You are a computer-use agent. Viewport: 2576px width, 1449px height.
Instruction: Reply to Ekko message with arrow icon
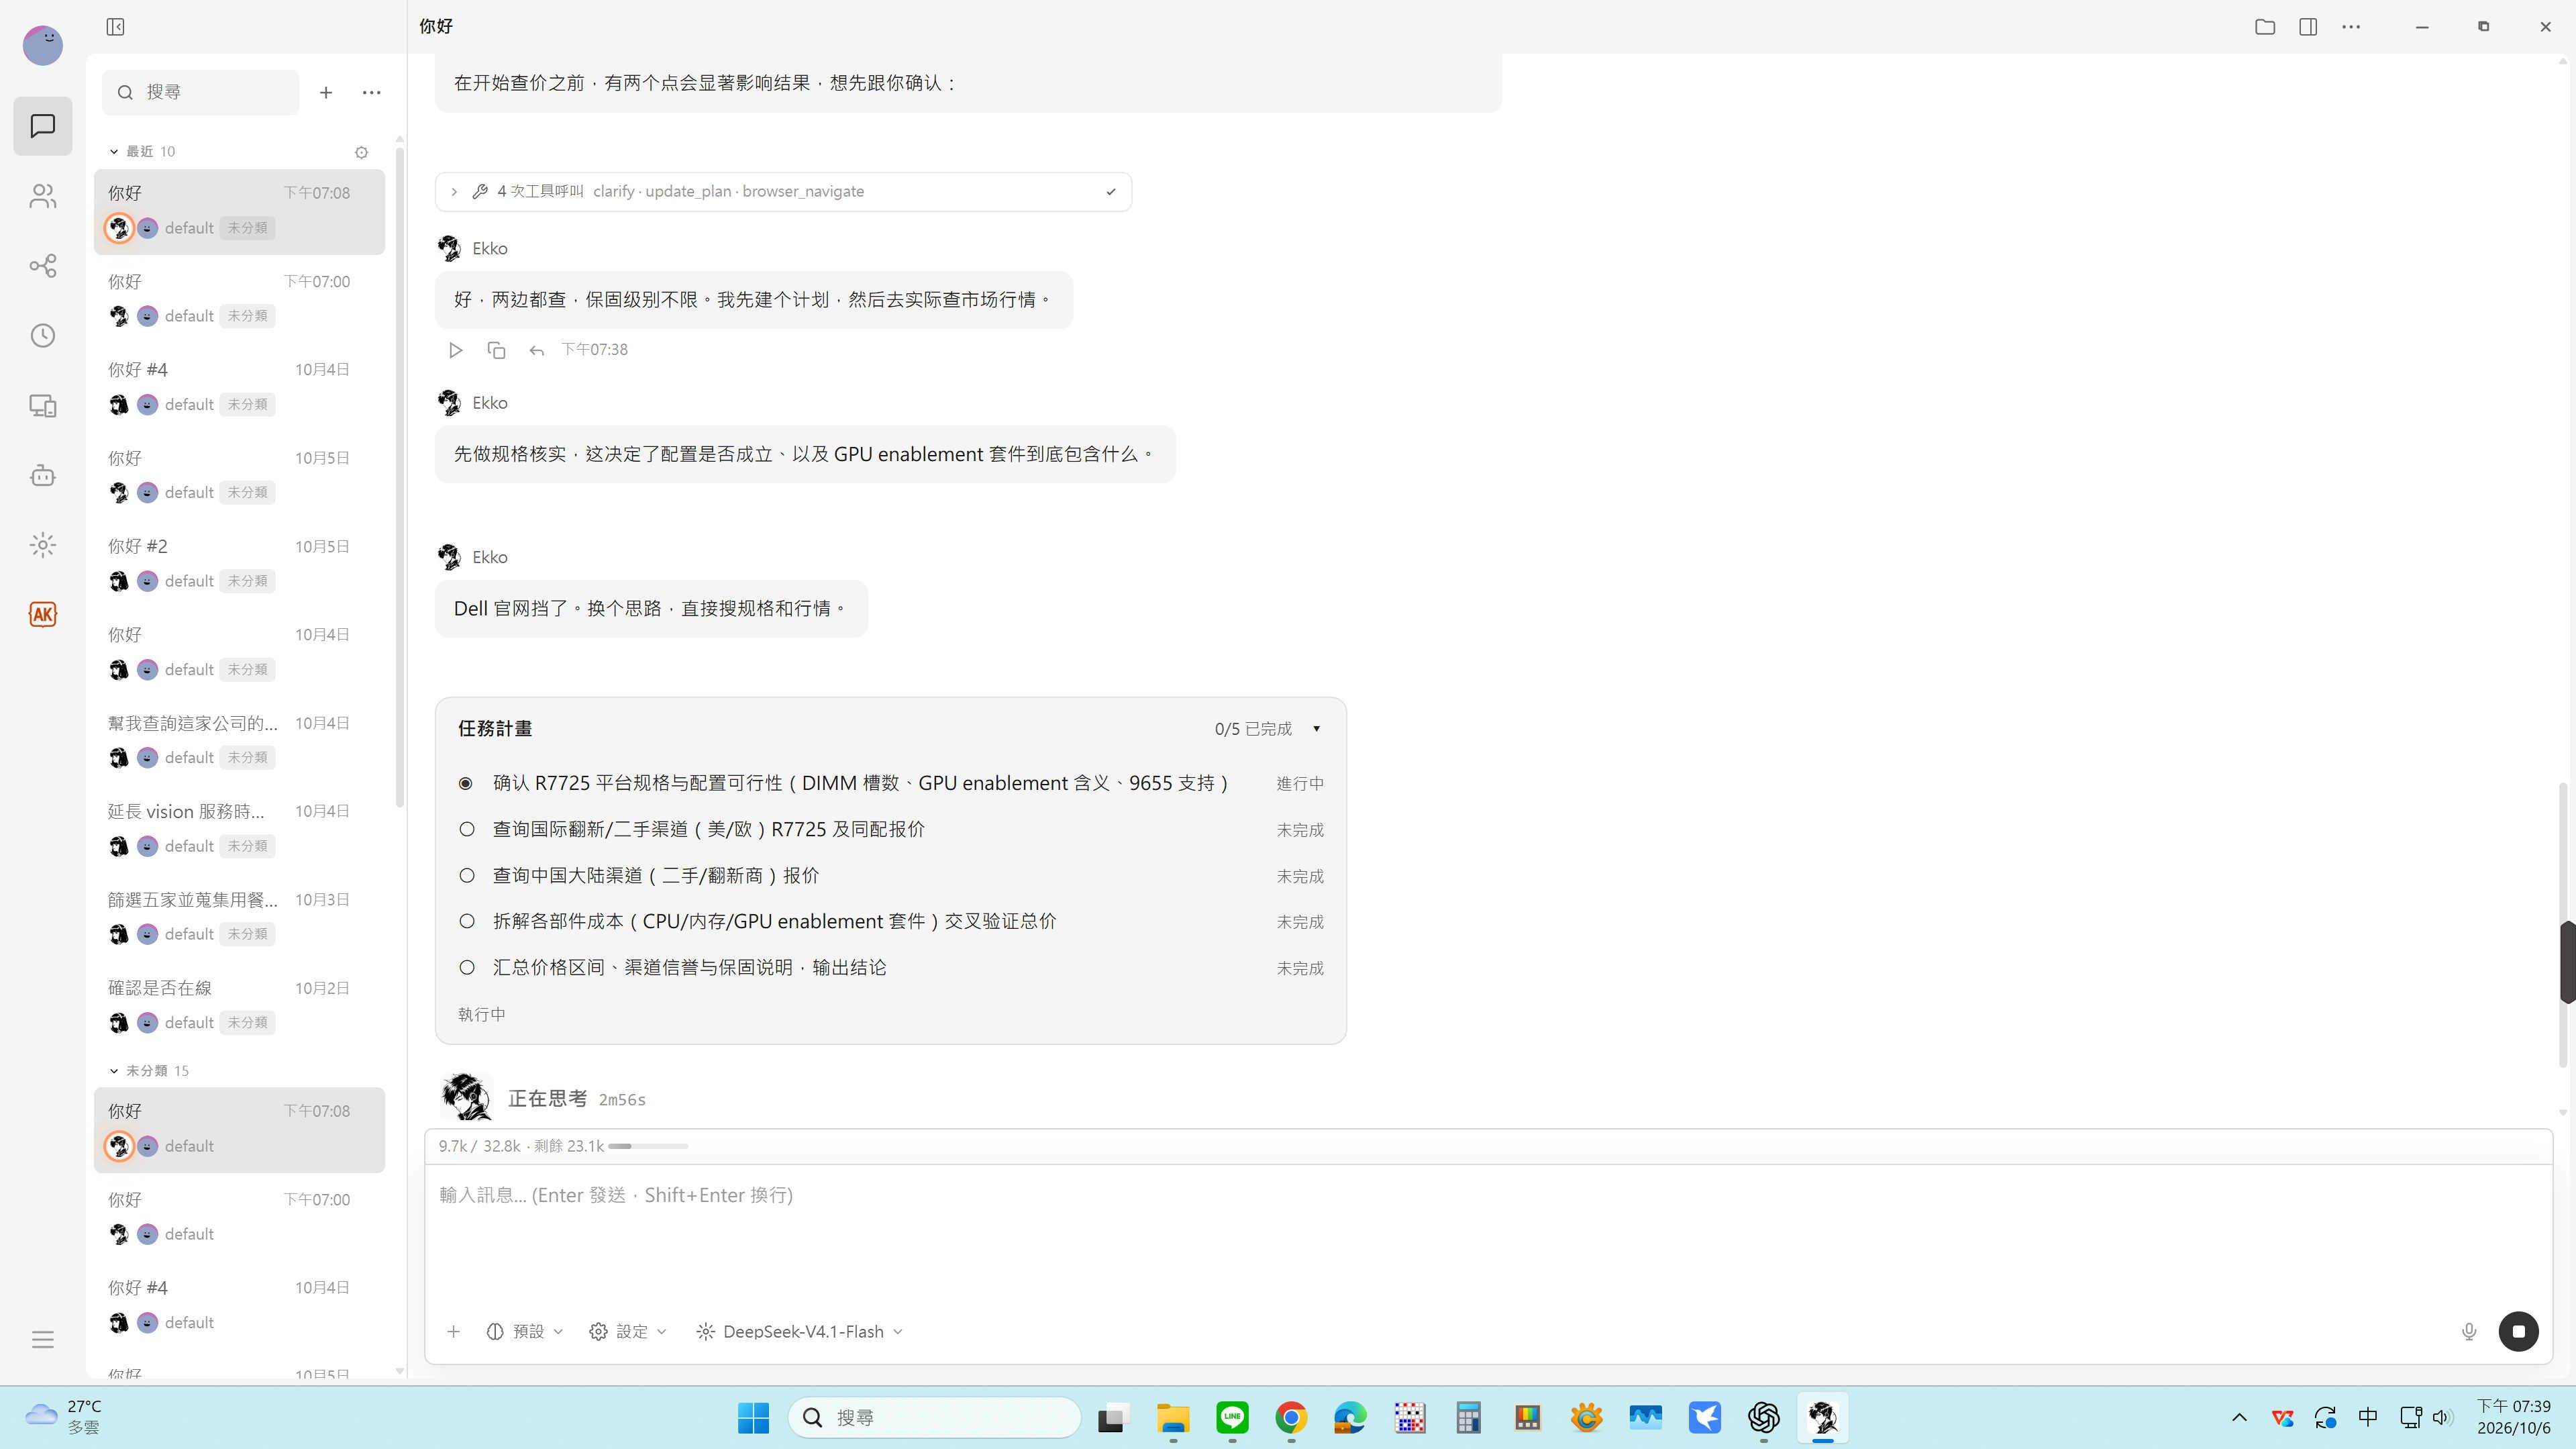537,350
